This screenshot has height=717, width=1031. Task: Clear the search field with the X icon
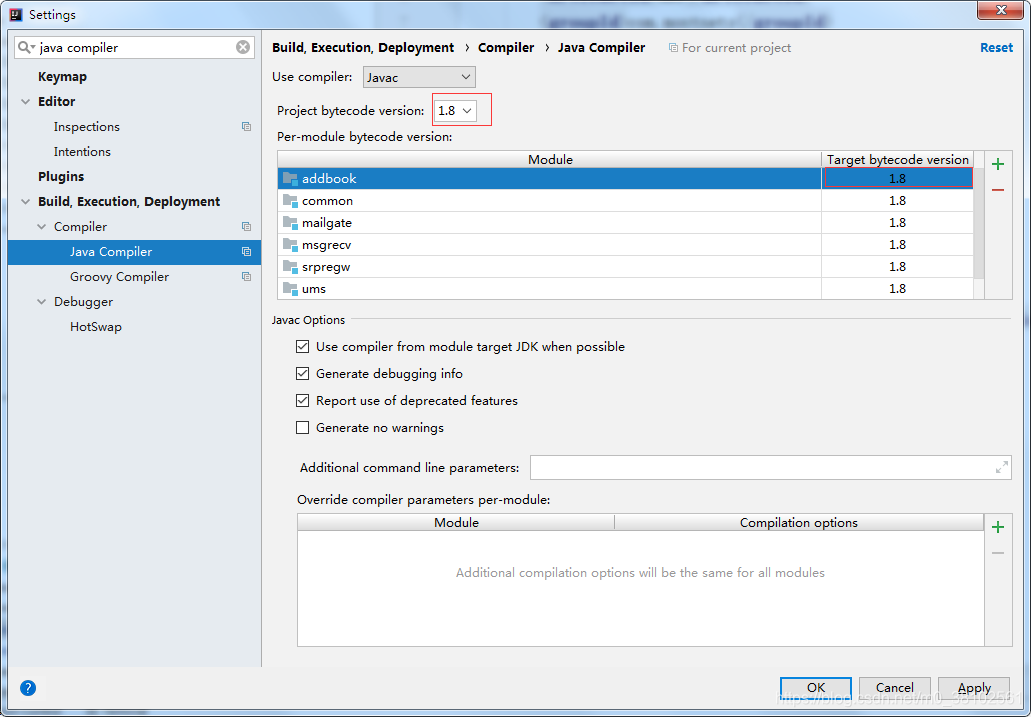coord(243,47)
